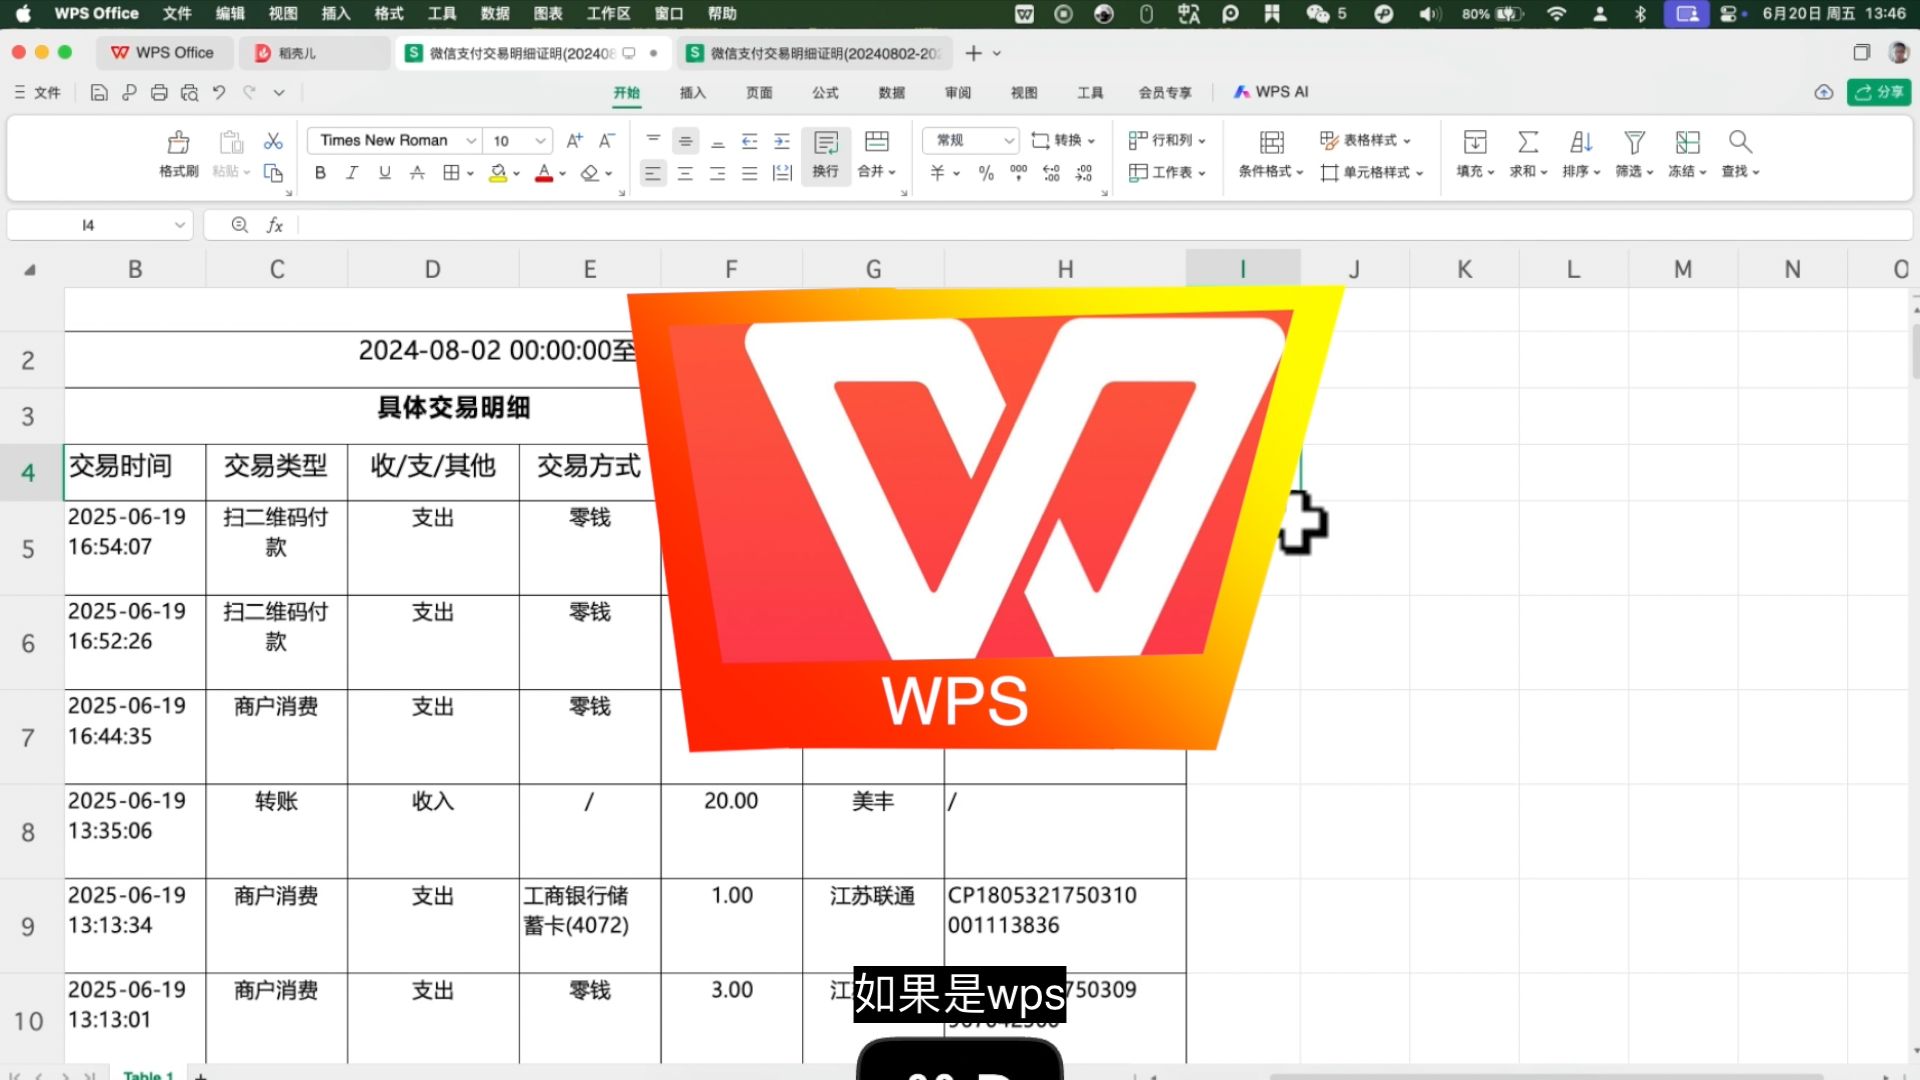Click the Save icon in quick toolbar

(x=98, y=92)
